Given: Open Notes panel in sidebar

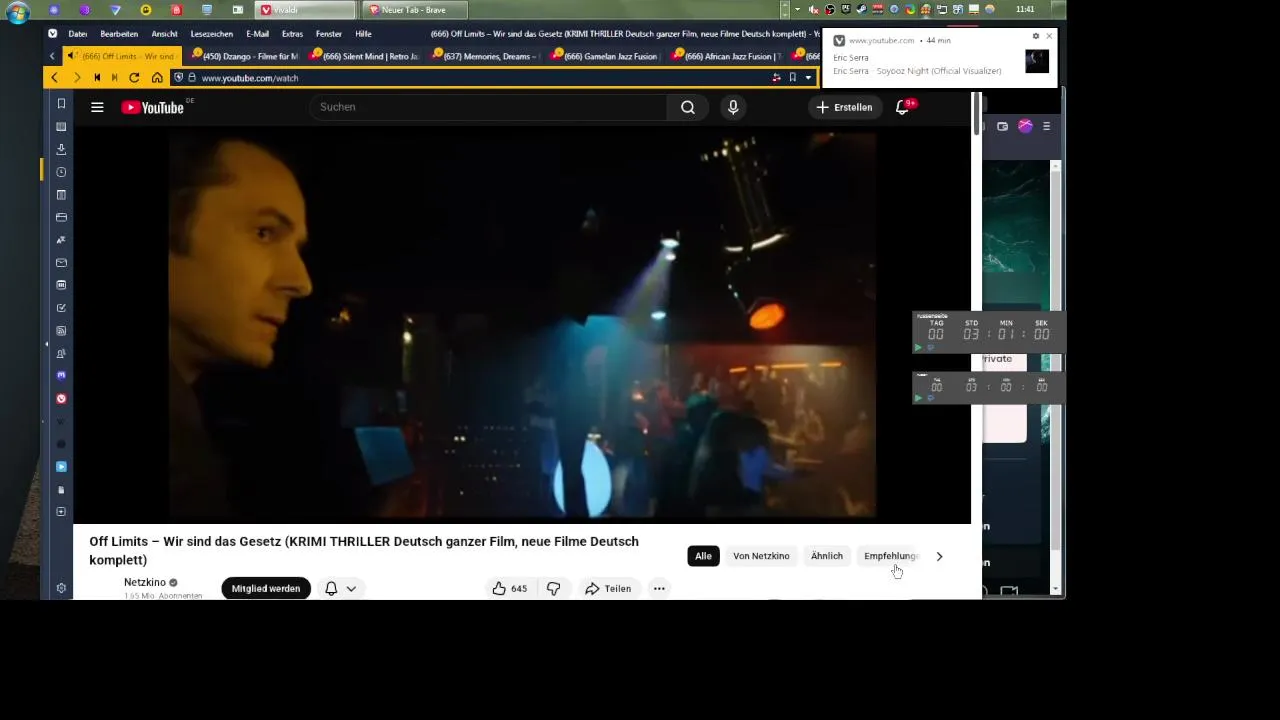Looking at the screenshot, I should [x=61, y=195].
